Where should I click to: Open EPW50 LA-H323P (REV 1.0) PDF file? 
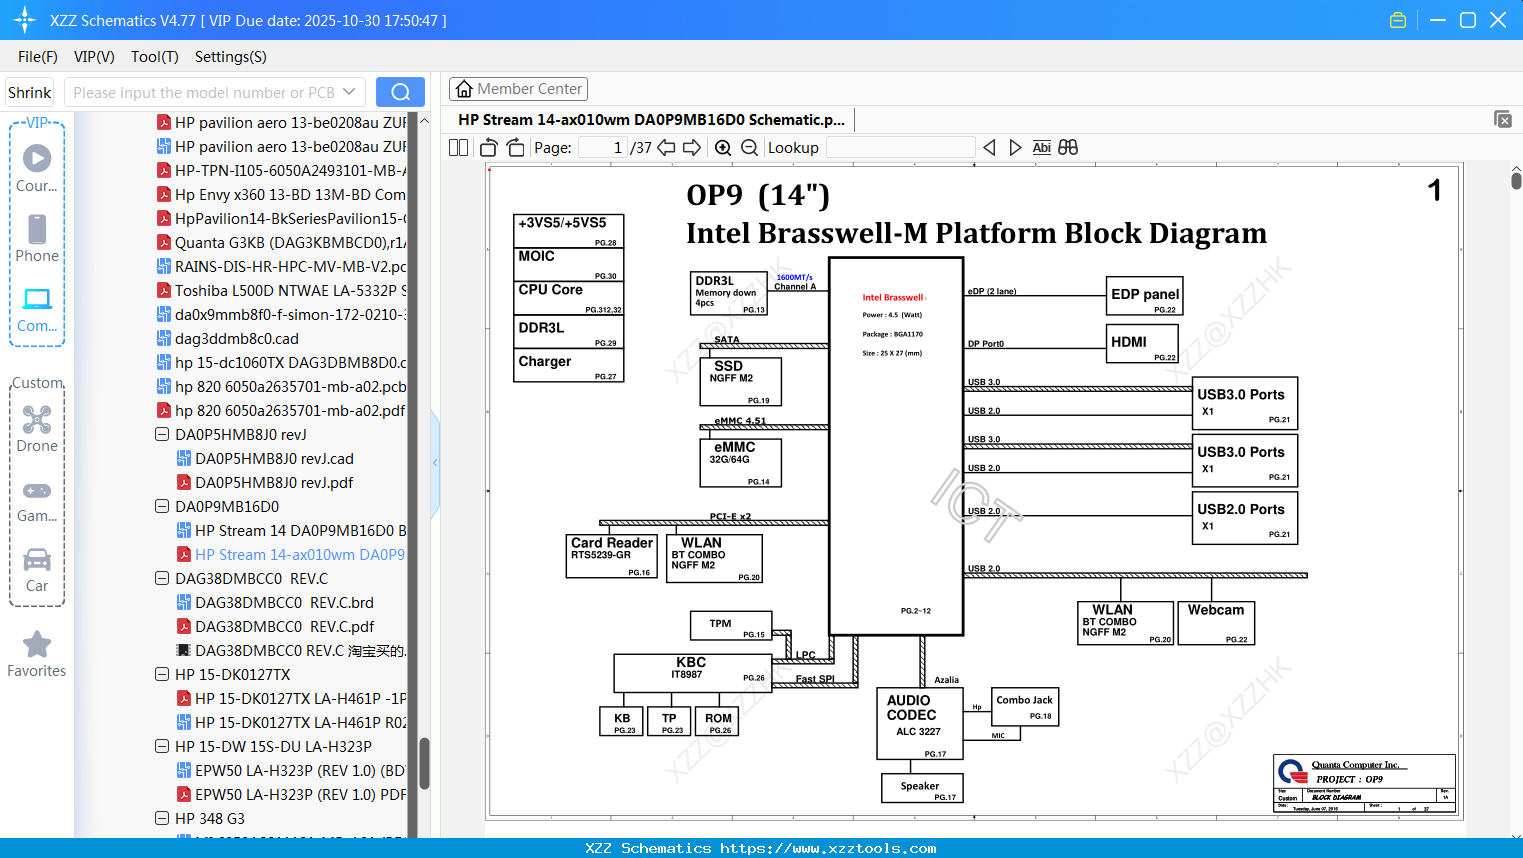(x=292, y=794)
